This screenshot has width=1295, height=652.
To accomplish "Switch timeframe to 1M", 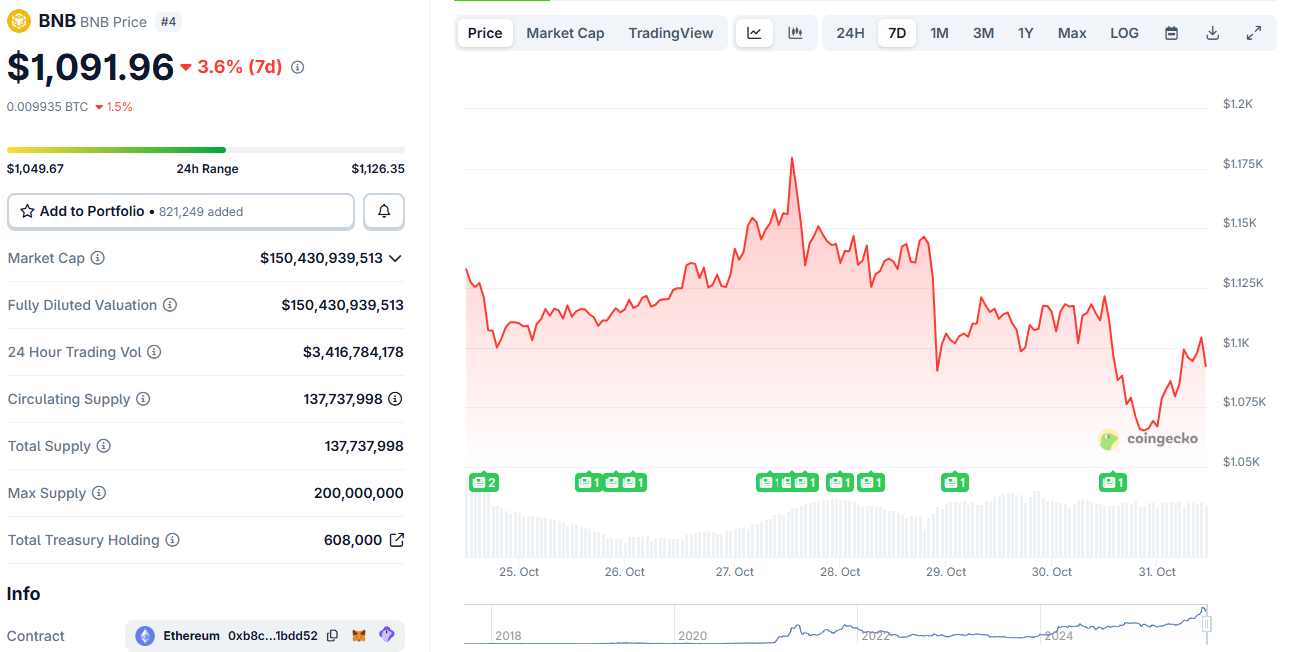I will pos(939,32).
